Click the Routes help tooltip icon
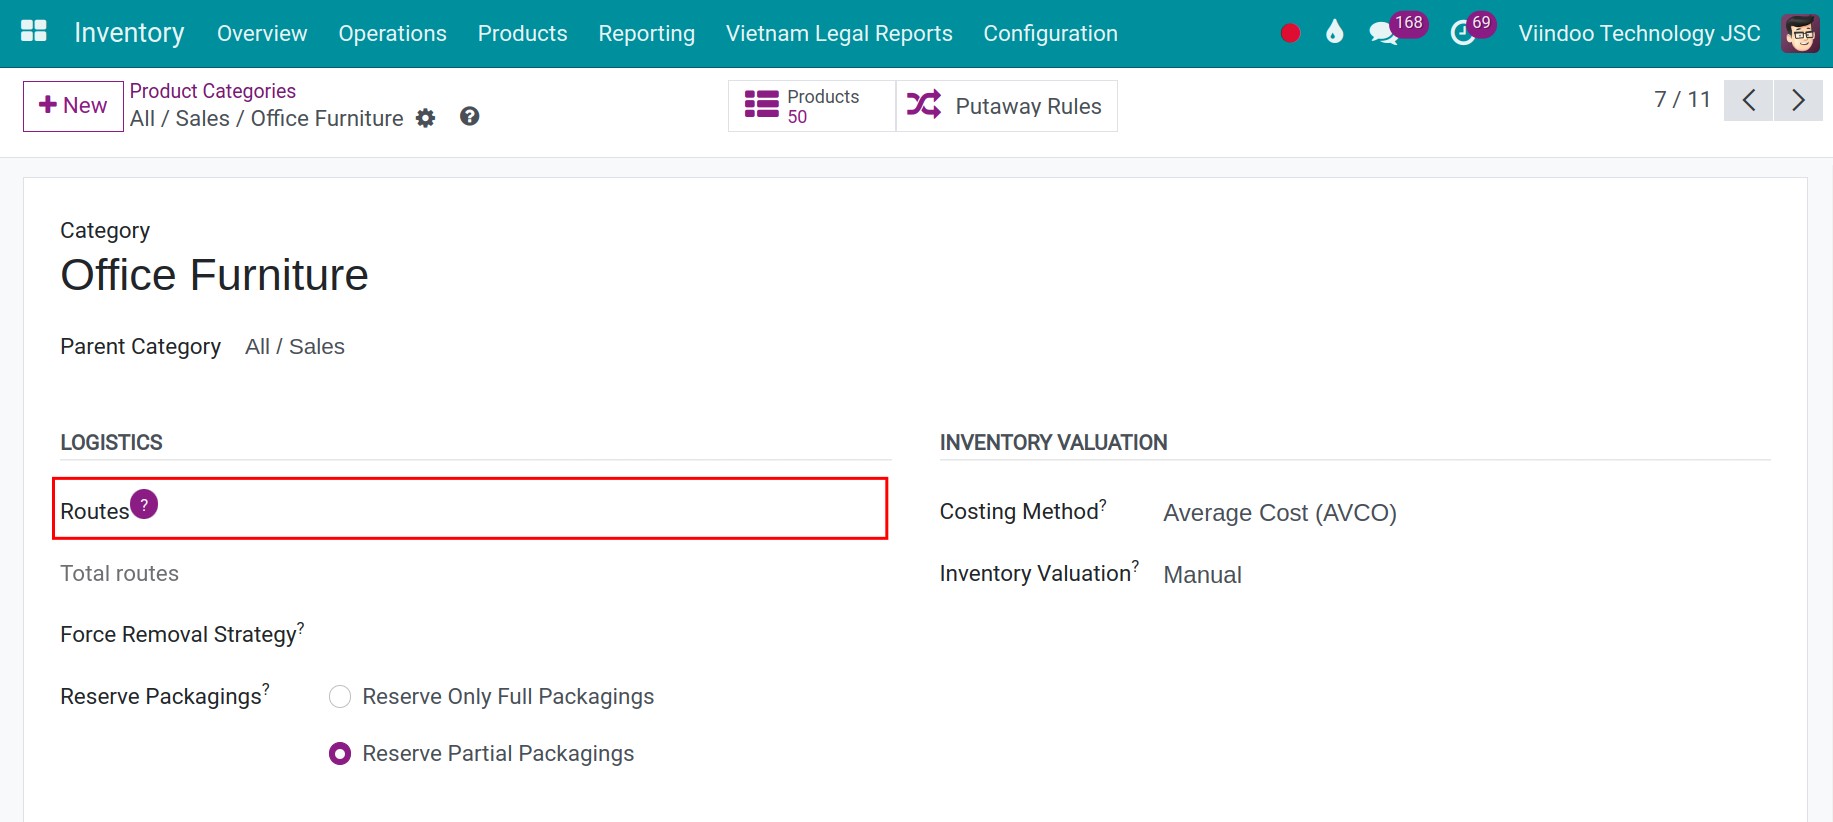 [x=144, y=504]
